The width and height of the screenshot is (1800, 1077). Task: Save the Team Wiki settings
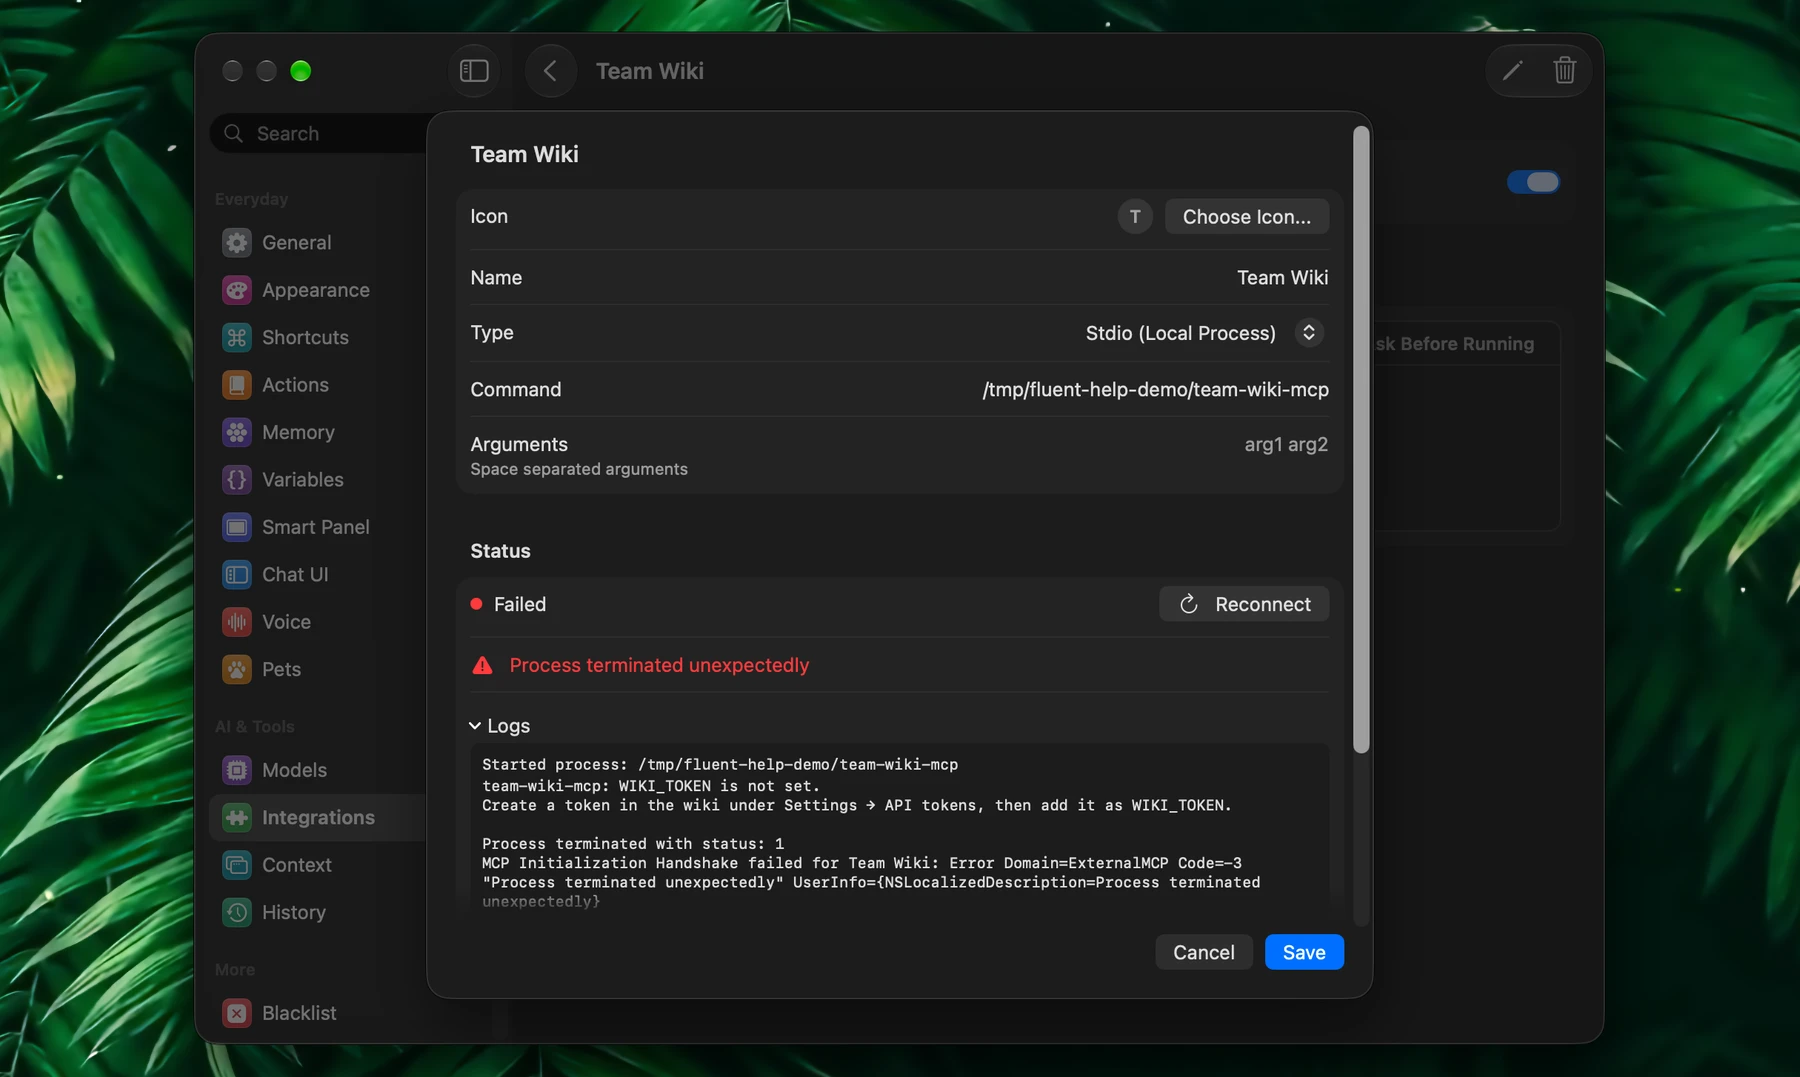(1304, 952)
